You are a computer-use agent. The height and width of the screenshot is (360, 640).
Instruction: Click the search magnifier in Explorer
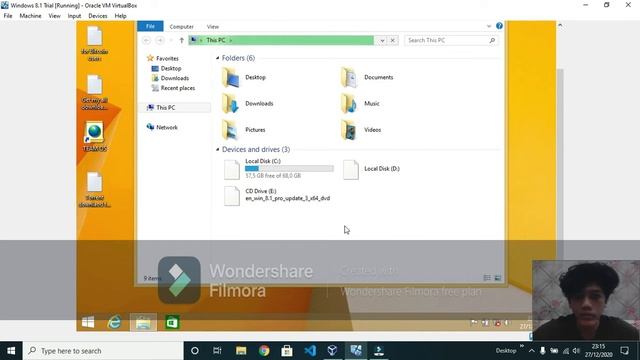tap(492, 40)
